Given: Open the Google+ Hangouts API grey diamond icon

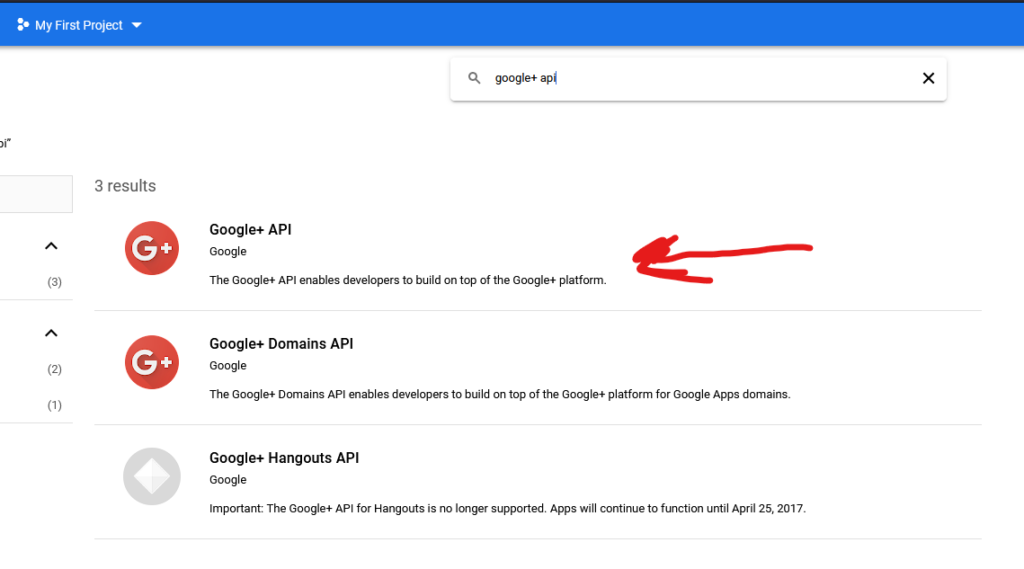Looking at the screenshot, I should coord(152,476).
